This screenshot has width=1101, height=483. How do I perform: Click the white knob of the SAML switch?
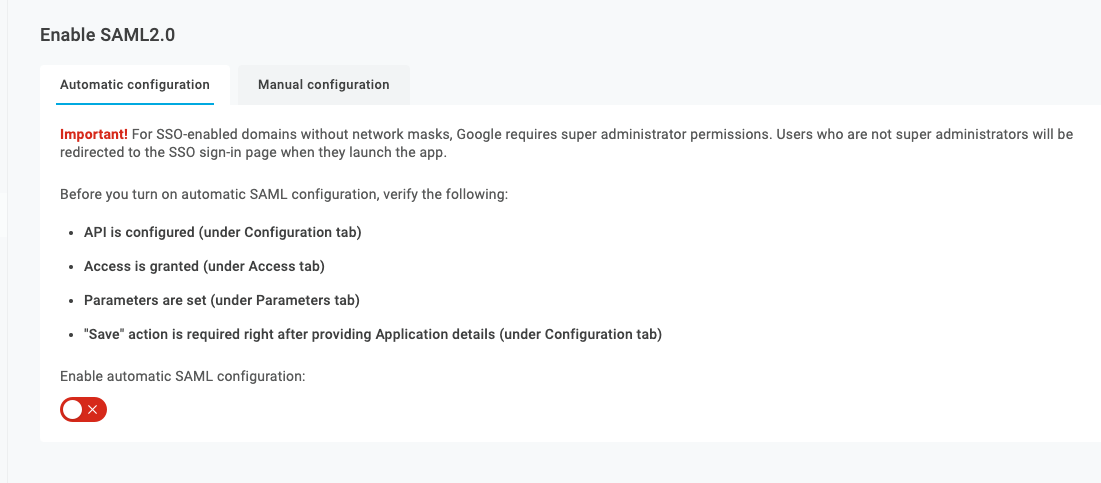(73, 409)
